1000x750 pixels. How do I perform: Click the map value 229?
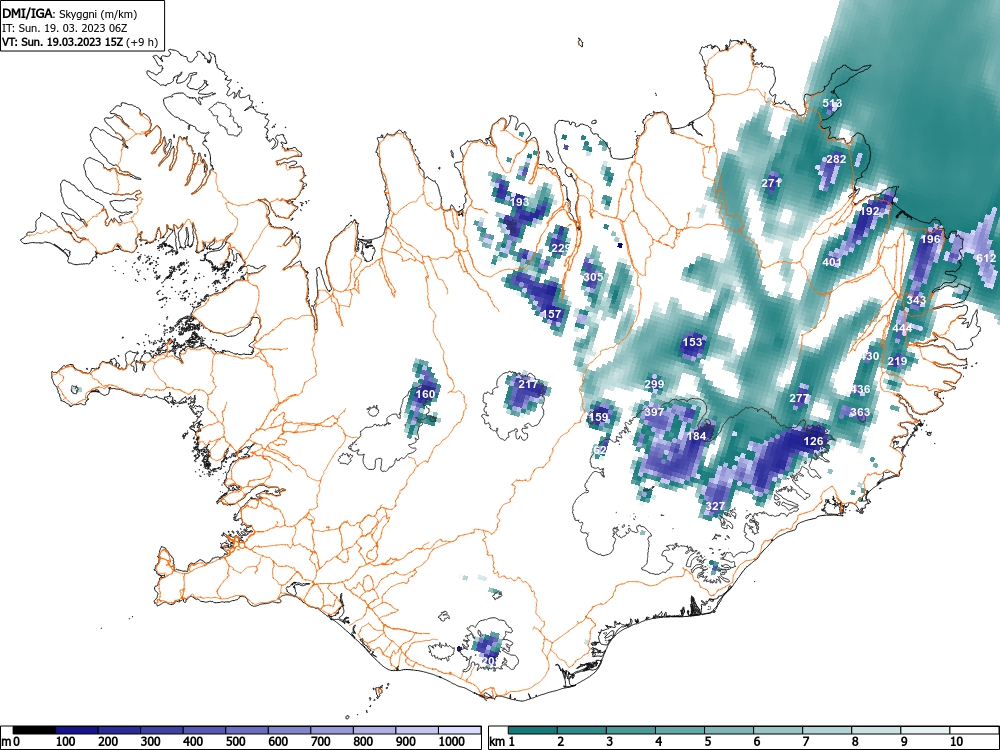(561, 248)
